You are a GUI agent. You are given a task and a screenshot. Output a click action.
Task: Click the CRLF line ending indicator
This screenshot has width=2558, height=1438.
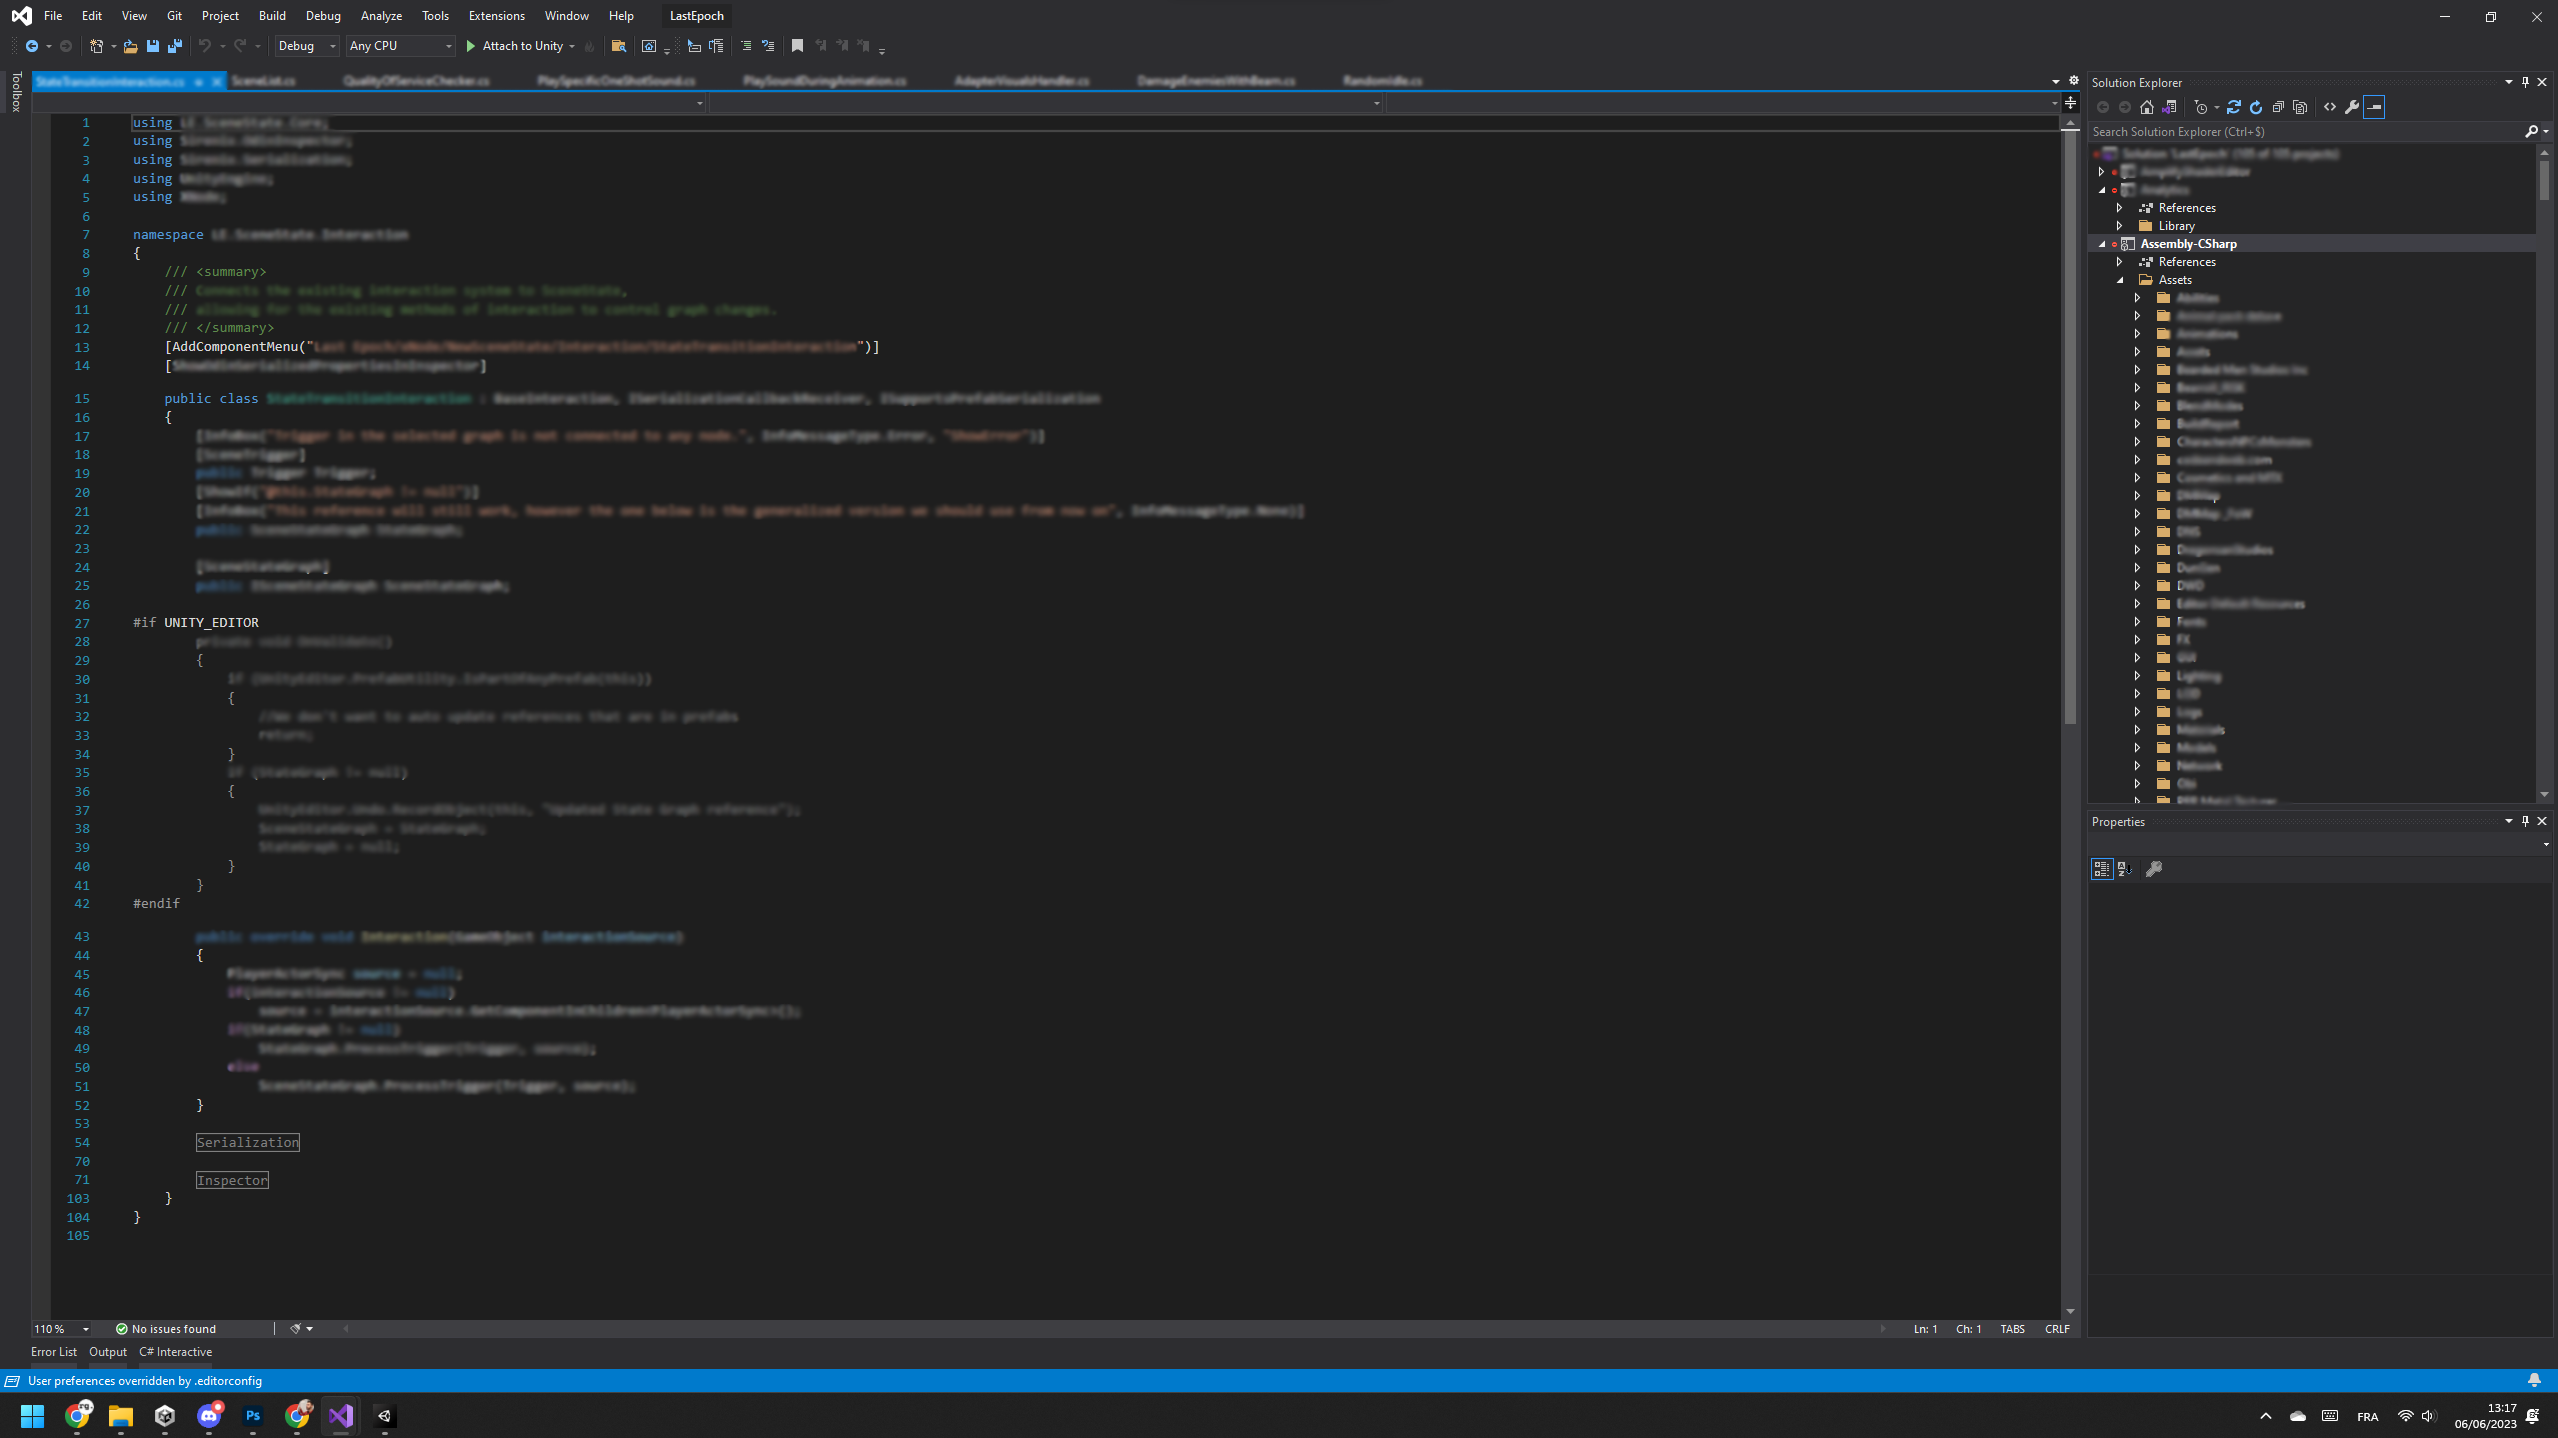click(2057, 1329)
